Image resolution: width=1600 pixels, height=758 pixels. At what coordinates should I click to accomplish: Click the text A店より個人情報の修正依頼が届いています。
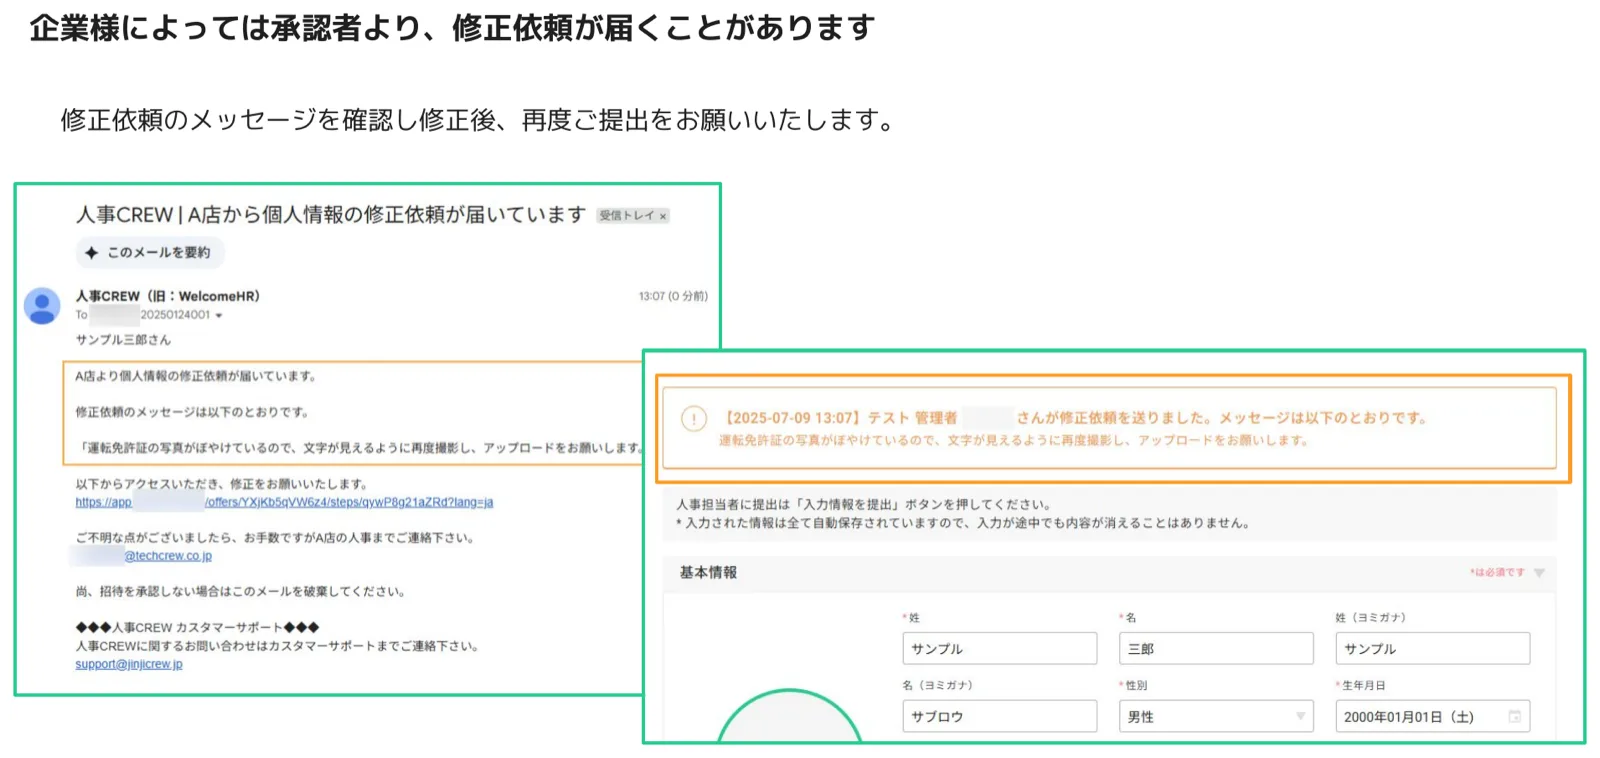coord(197,376)
